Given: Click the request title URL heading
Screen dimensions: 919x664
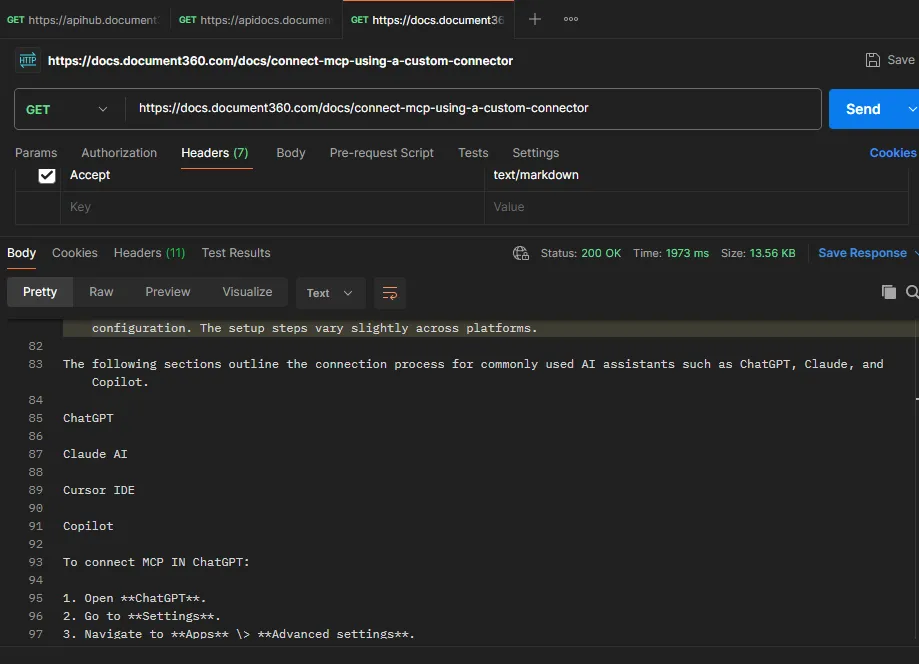Looking at the screenshot, I should point(280,61).
